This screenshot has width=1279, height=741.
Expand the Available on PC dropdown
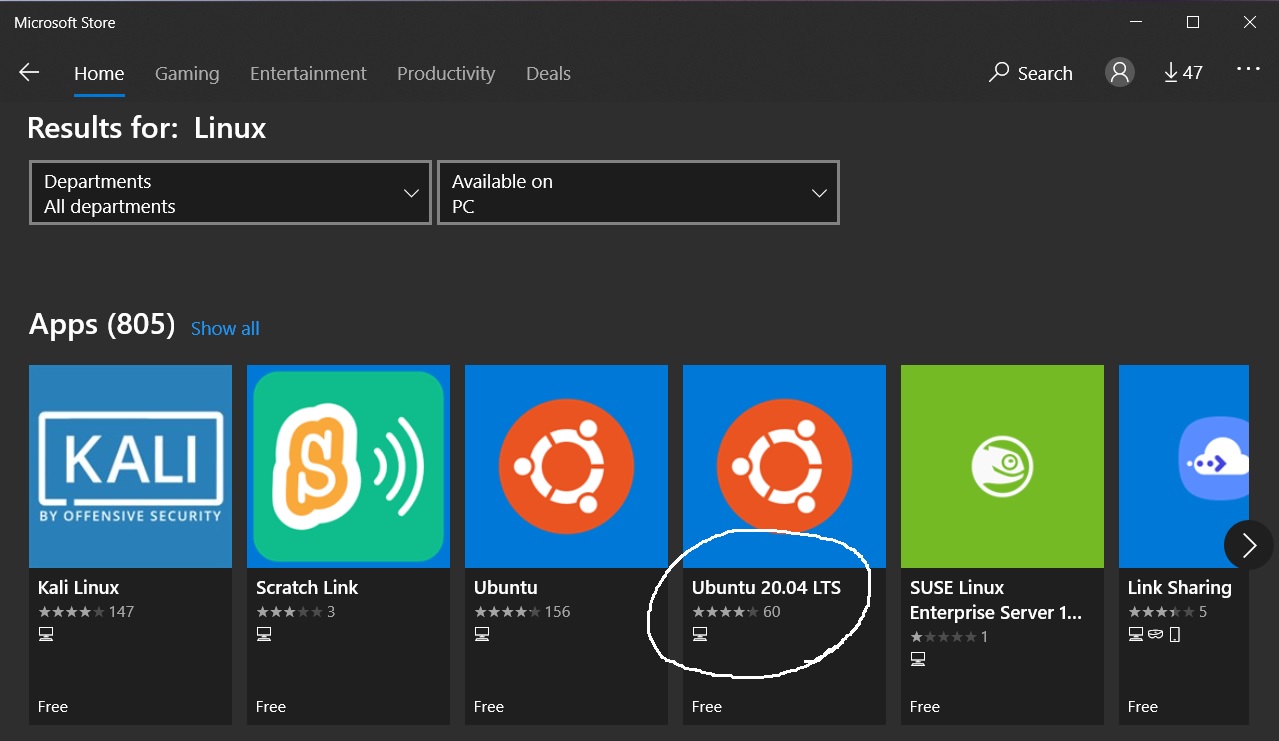tap(638, 193)
